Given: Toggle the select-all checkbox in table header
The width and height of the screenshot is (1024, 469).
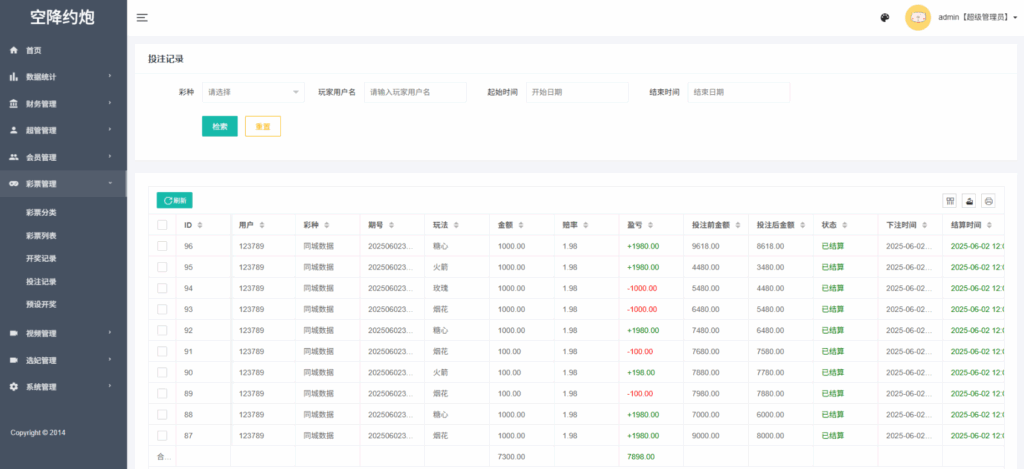Looking at the screenshot, I should coord(163,225).
